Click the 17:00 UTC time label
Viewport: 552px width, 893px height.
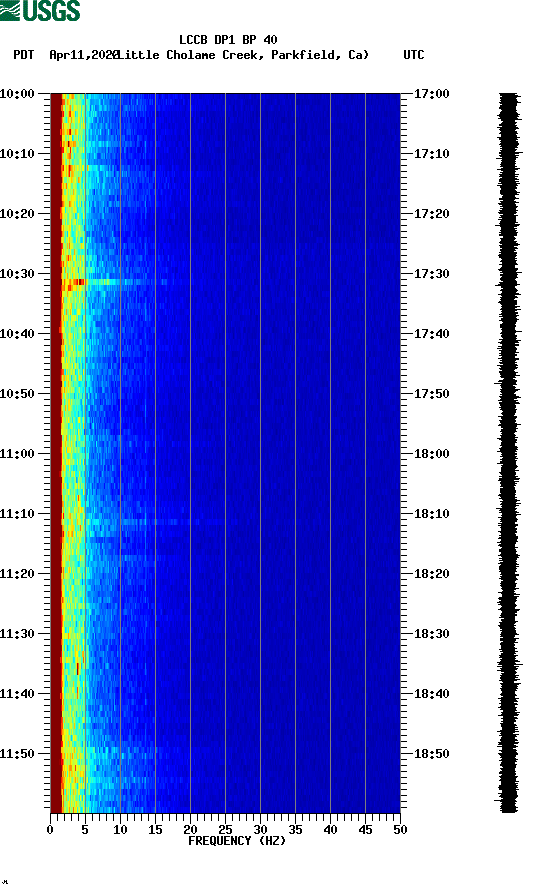point(432,93)
